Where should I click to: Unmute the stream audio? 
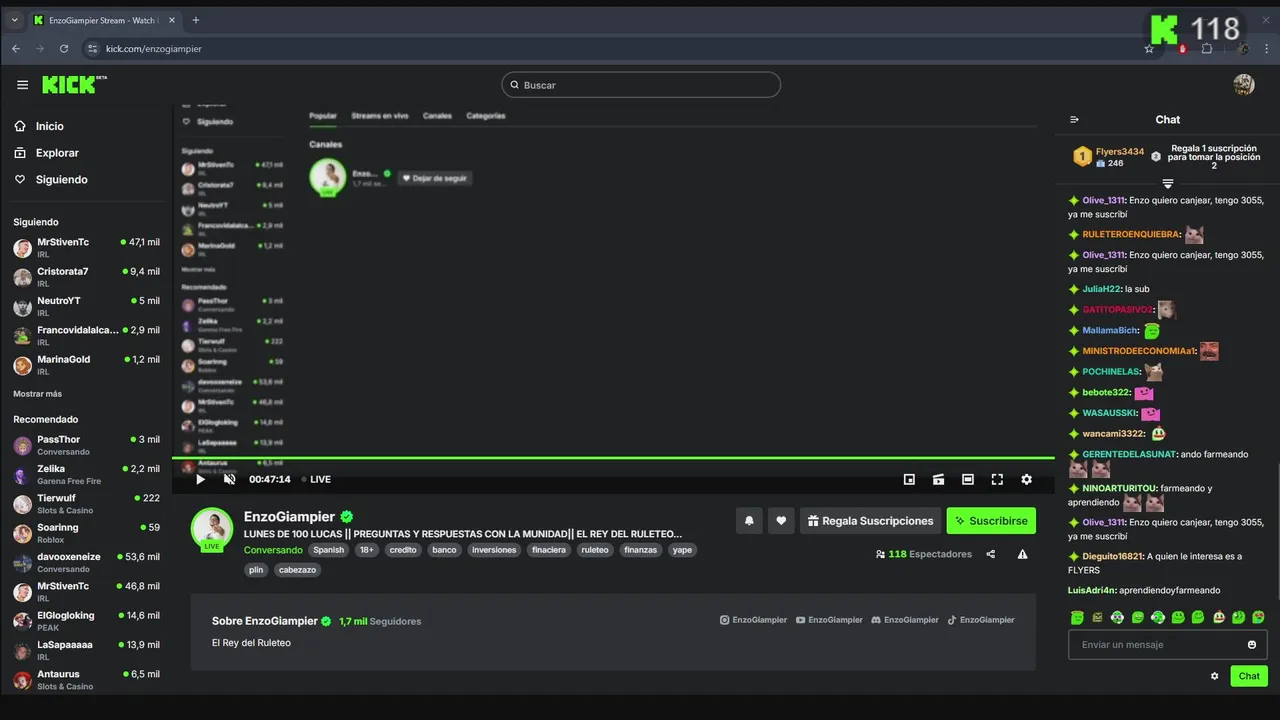tap(229, 479)
